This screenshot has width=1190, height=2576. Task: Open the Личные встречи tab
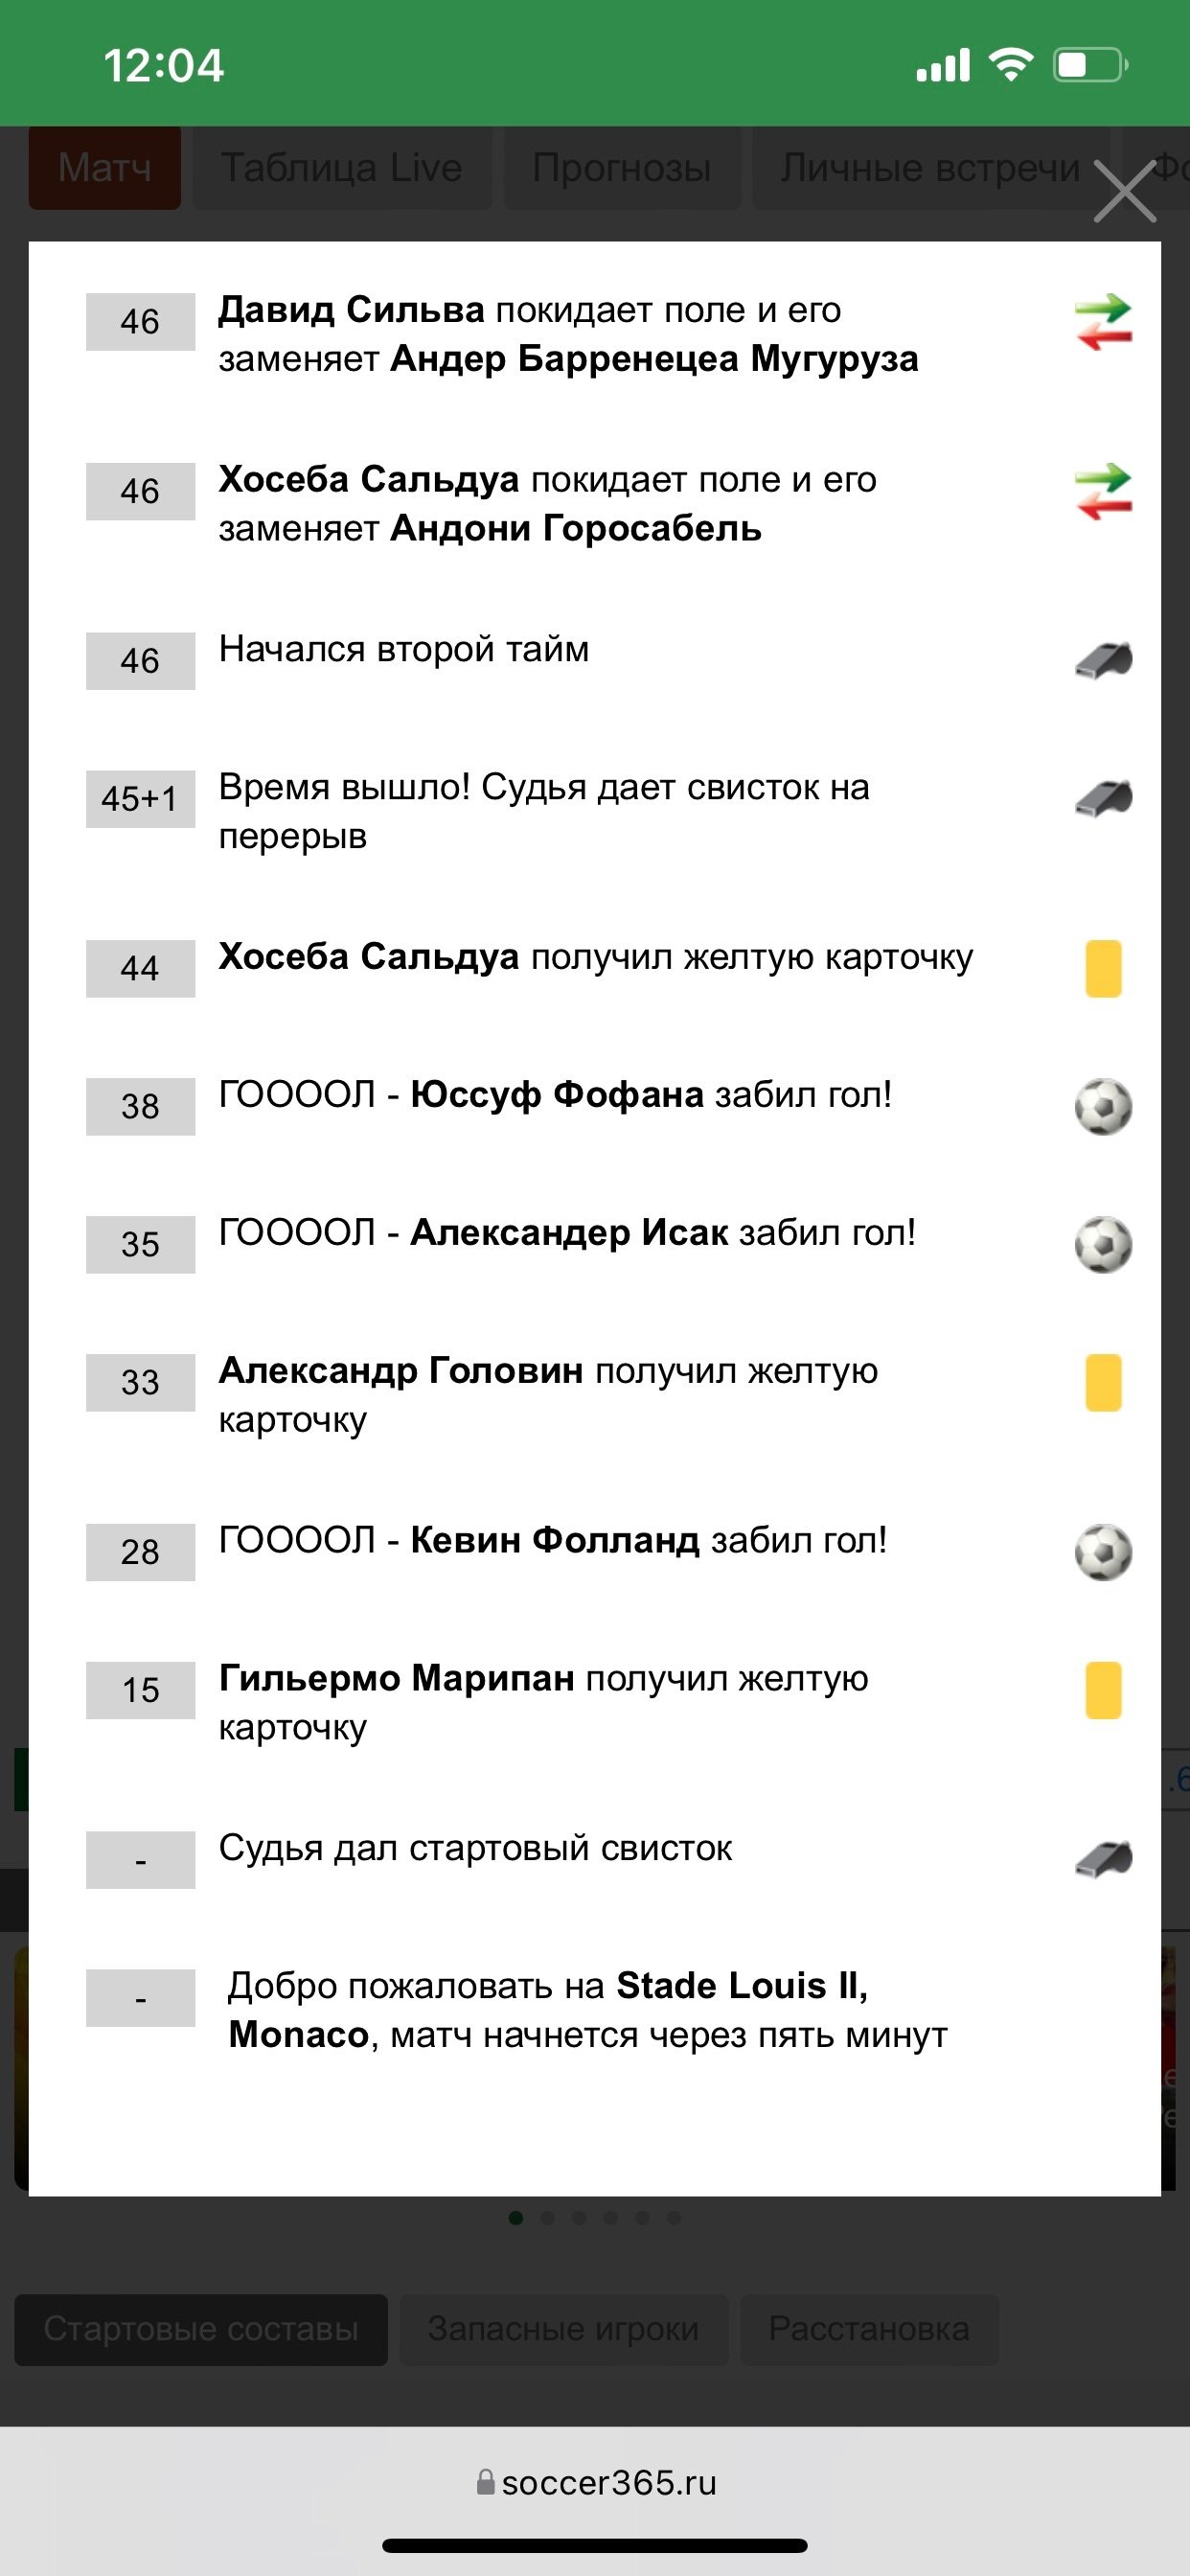930,168
